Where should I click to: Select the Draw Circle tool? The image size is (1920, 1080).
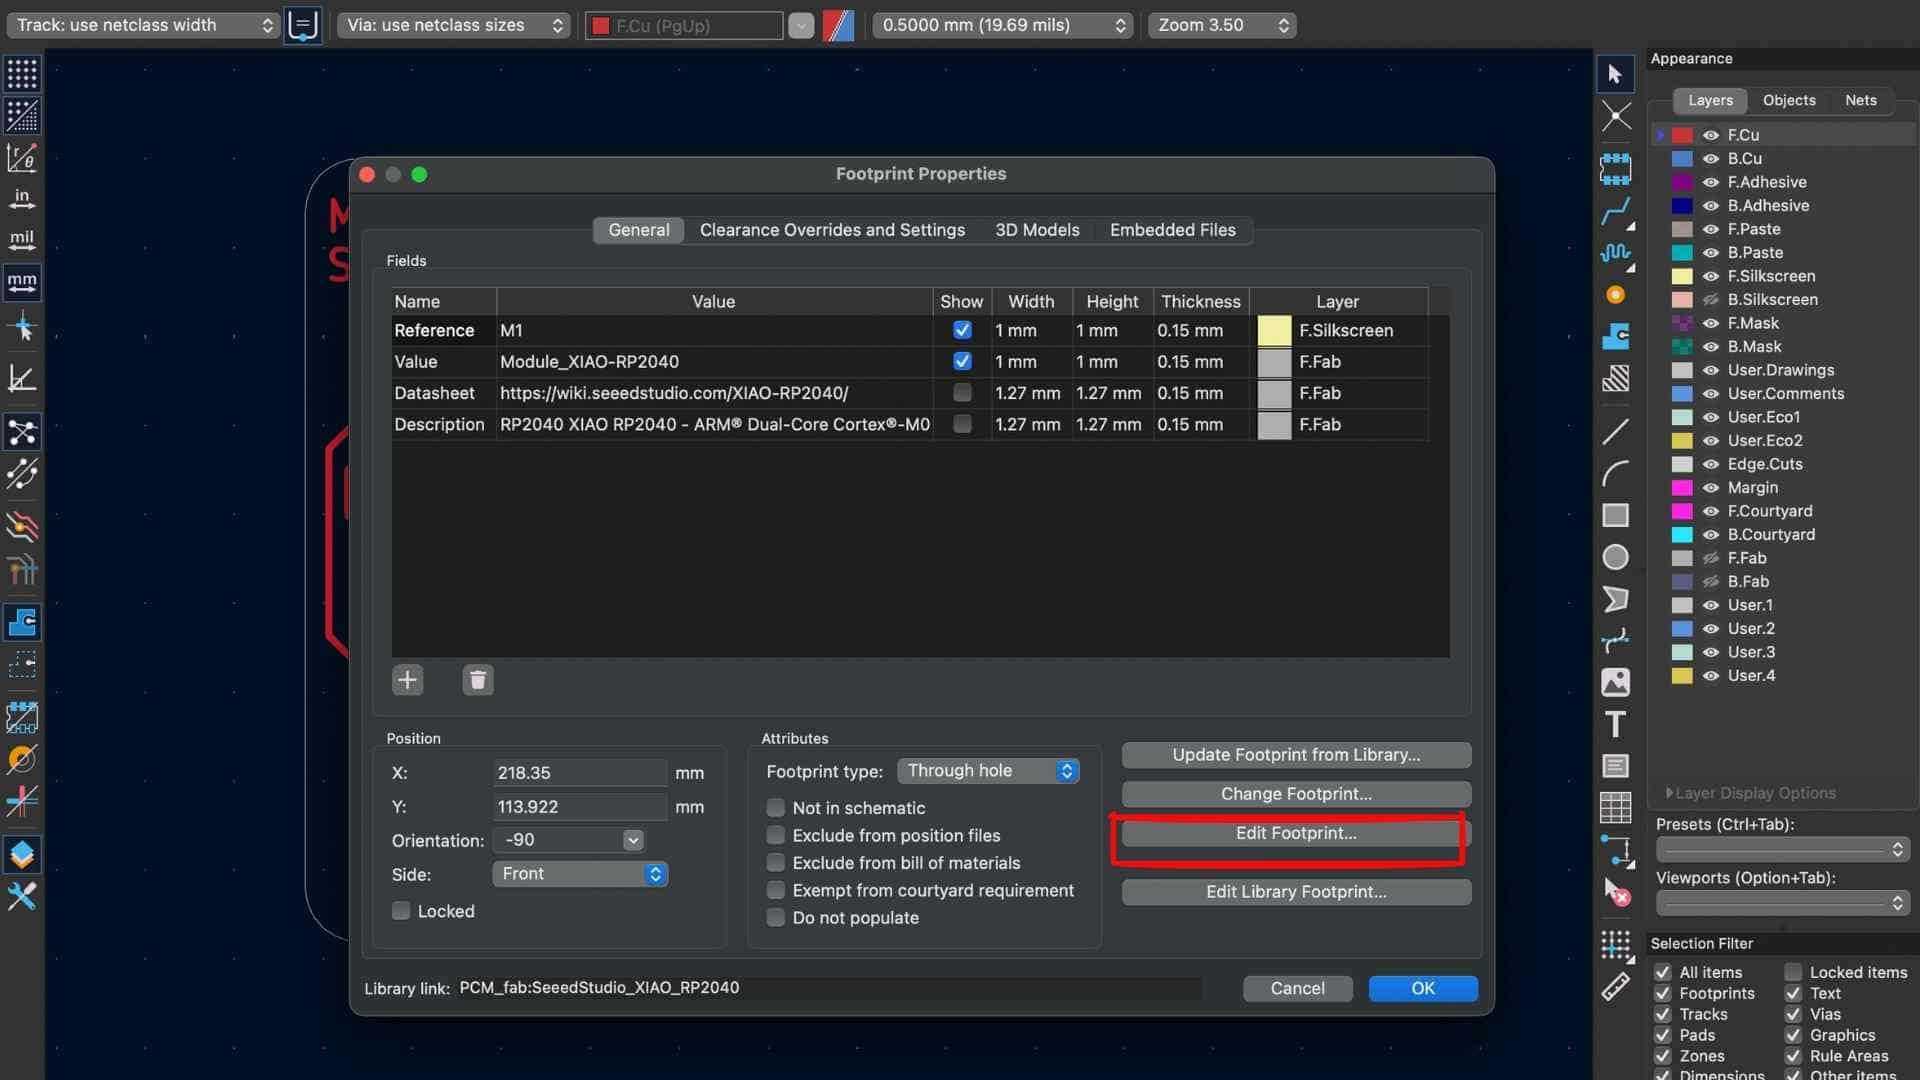[x=1615, y=557]
